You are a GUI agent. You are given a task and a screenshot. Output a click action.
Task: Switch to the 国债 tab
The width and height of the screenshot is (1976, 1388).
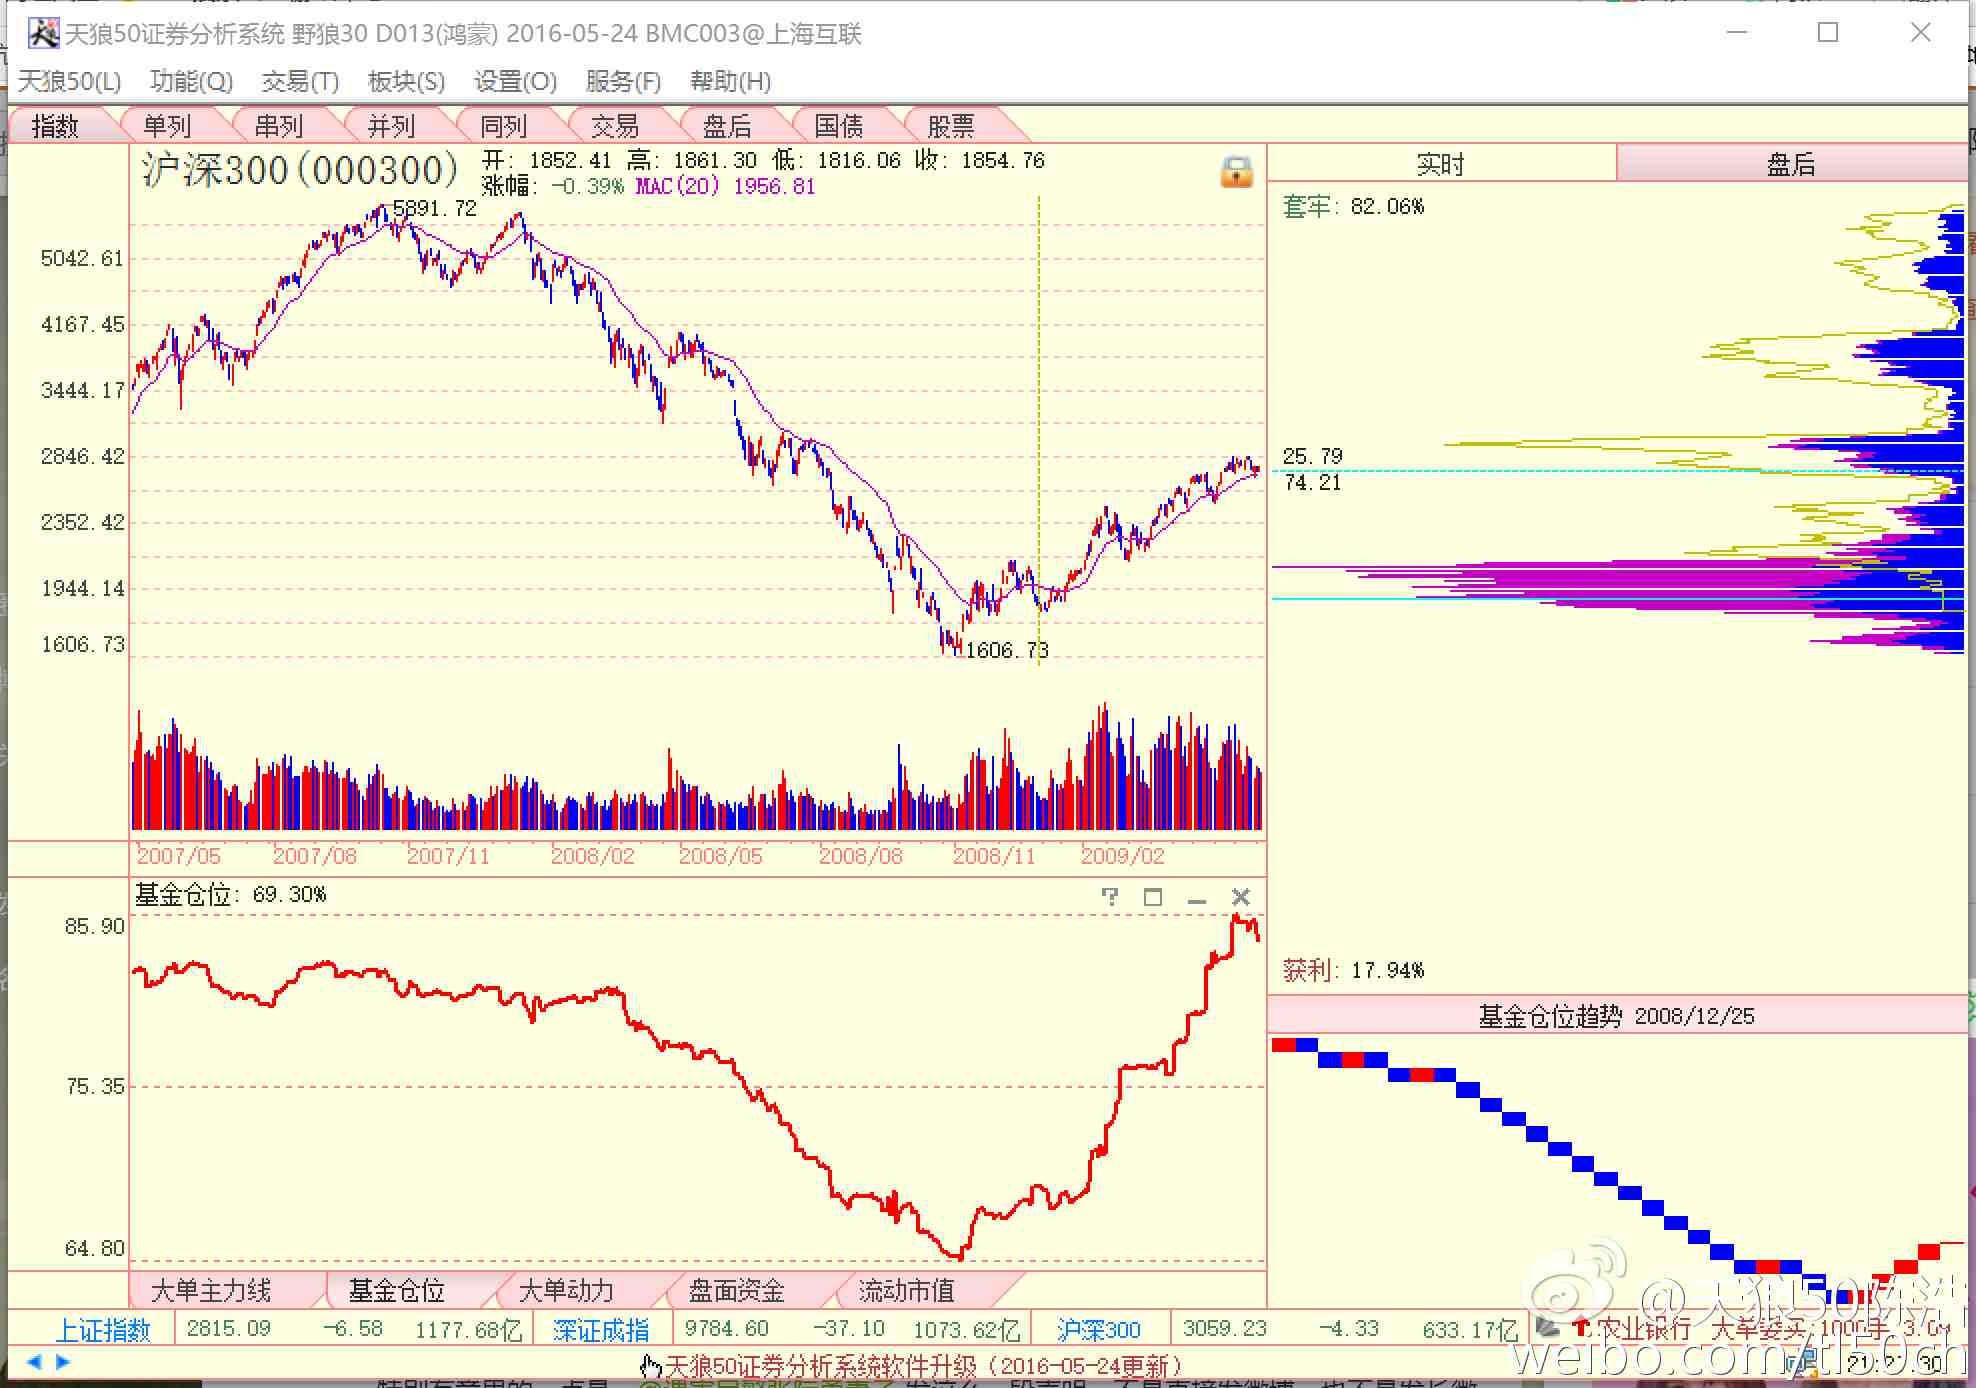coord(838,126)
